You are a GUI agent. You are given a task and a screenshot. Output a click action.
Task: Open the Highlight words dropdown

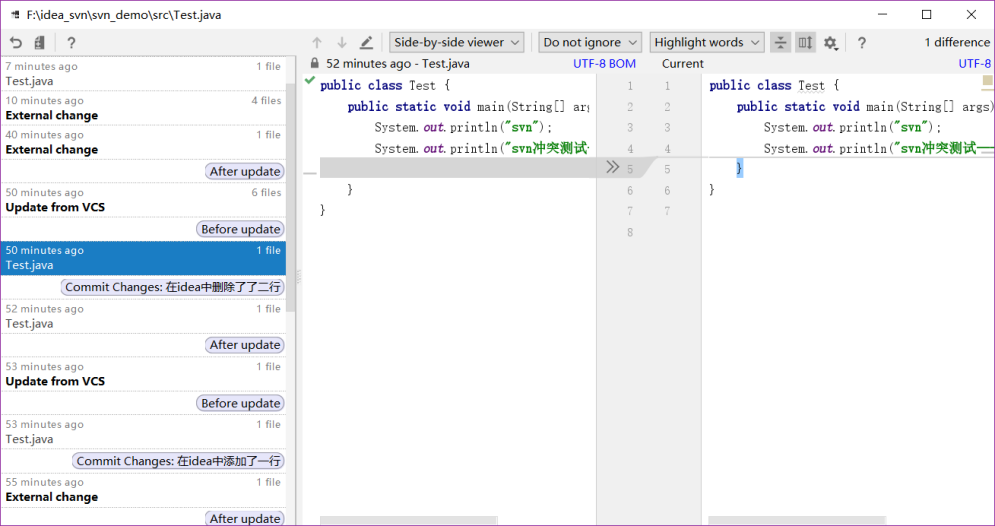707,43
